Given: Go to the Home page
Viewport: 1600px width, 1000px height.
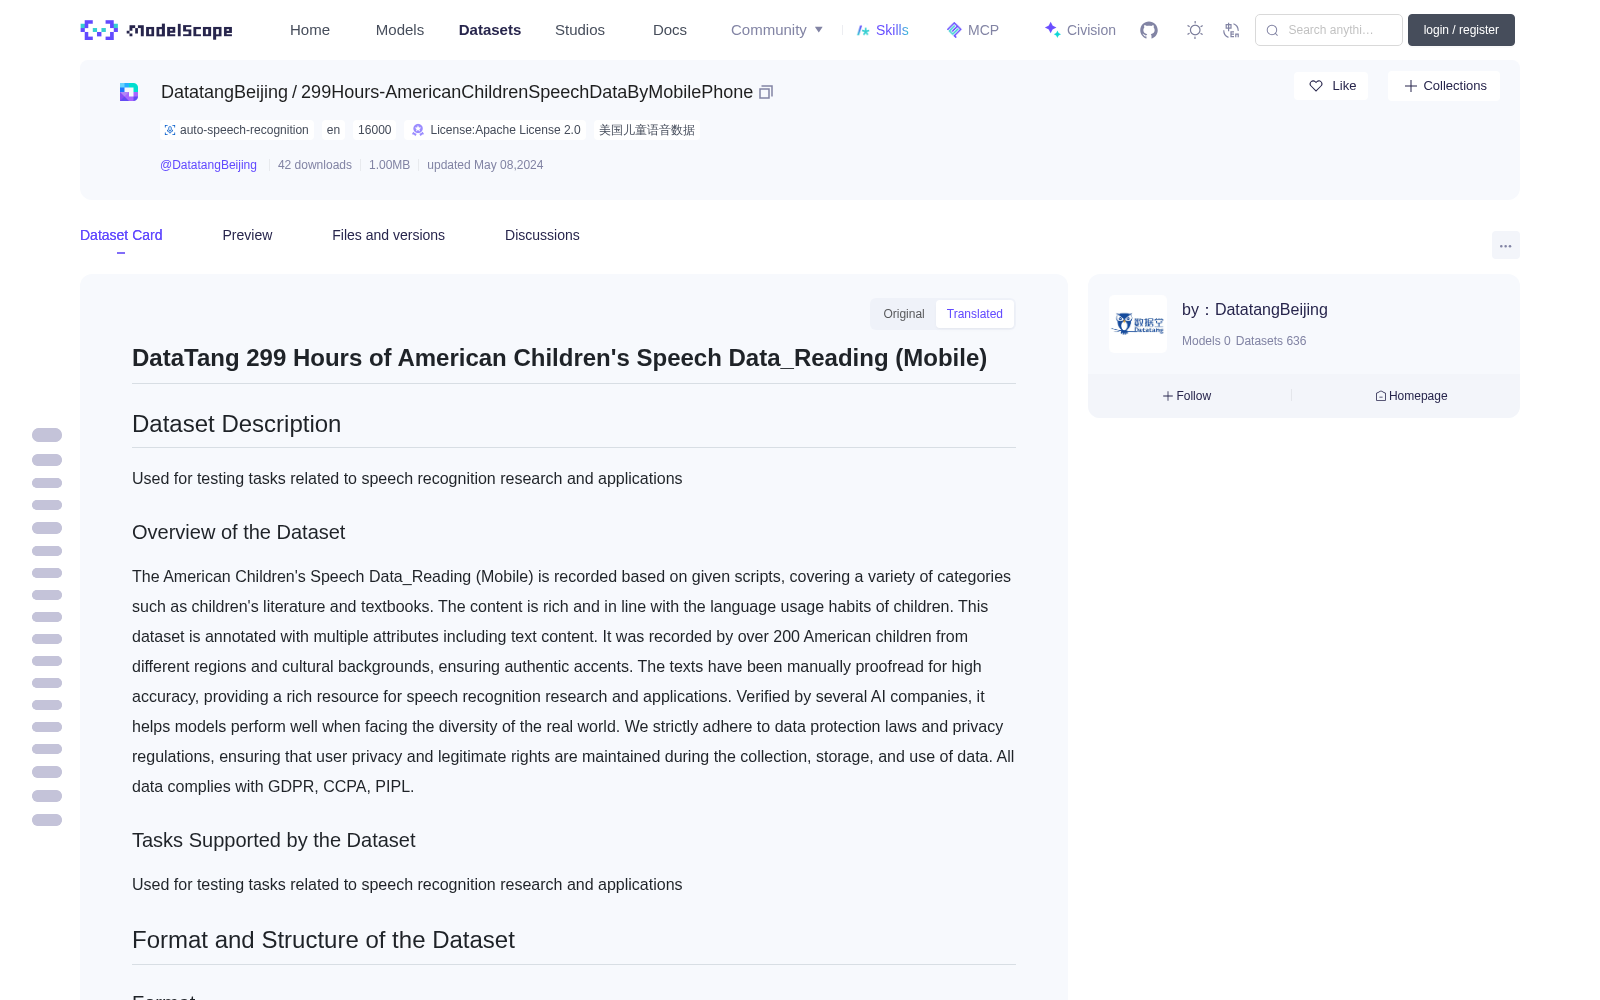Looking at the screenshot, I should pyautogui.click(x=310, y=30).
